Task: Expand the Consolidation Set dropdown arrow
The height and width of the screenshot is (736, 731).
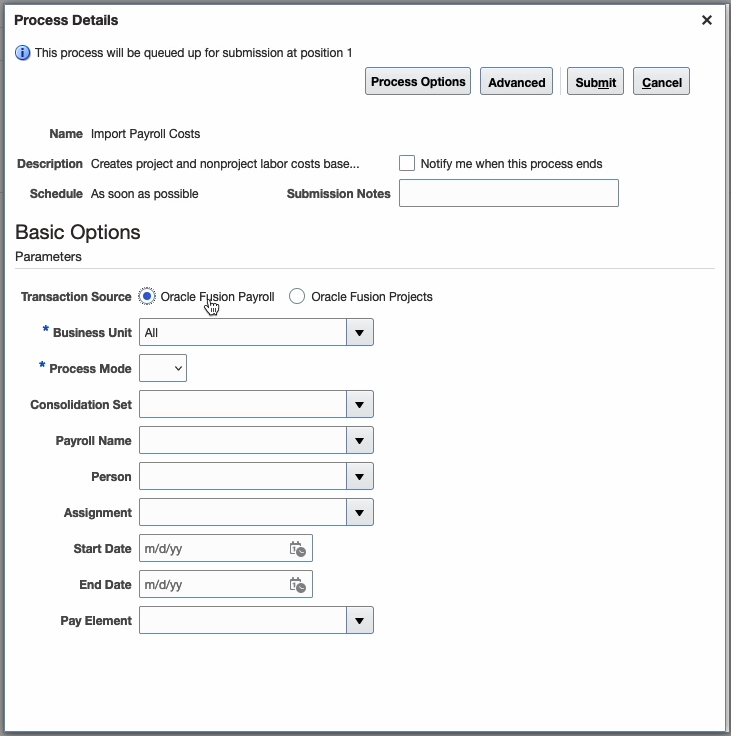Action: click(x=360, y=405)
